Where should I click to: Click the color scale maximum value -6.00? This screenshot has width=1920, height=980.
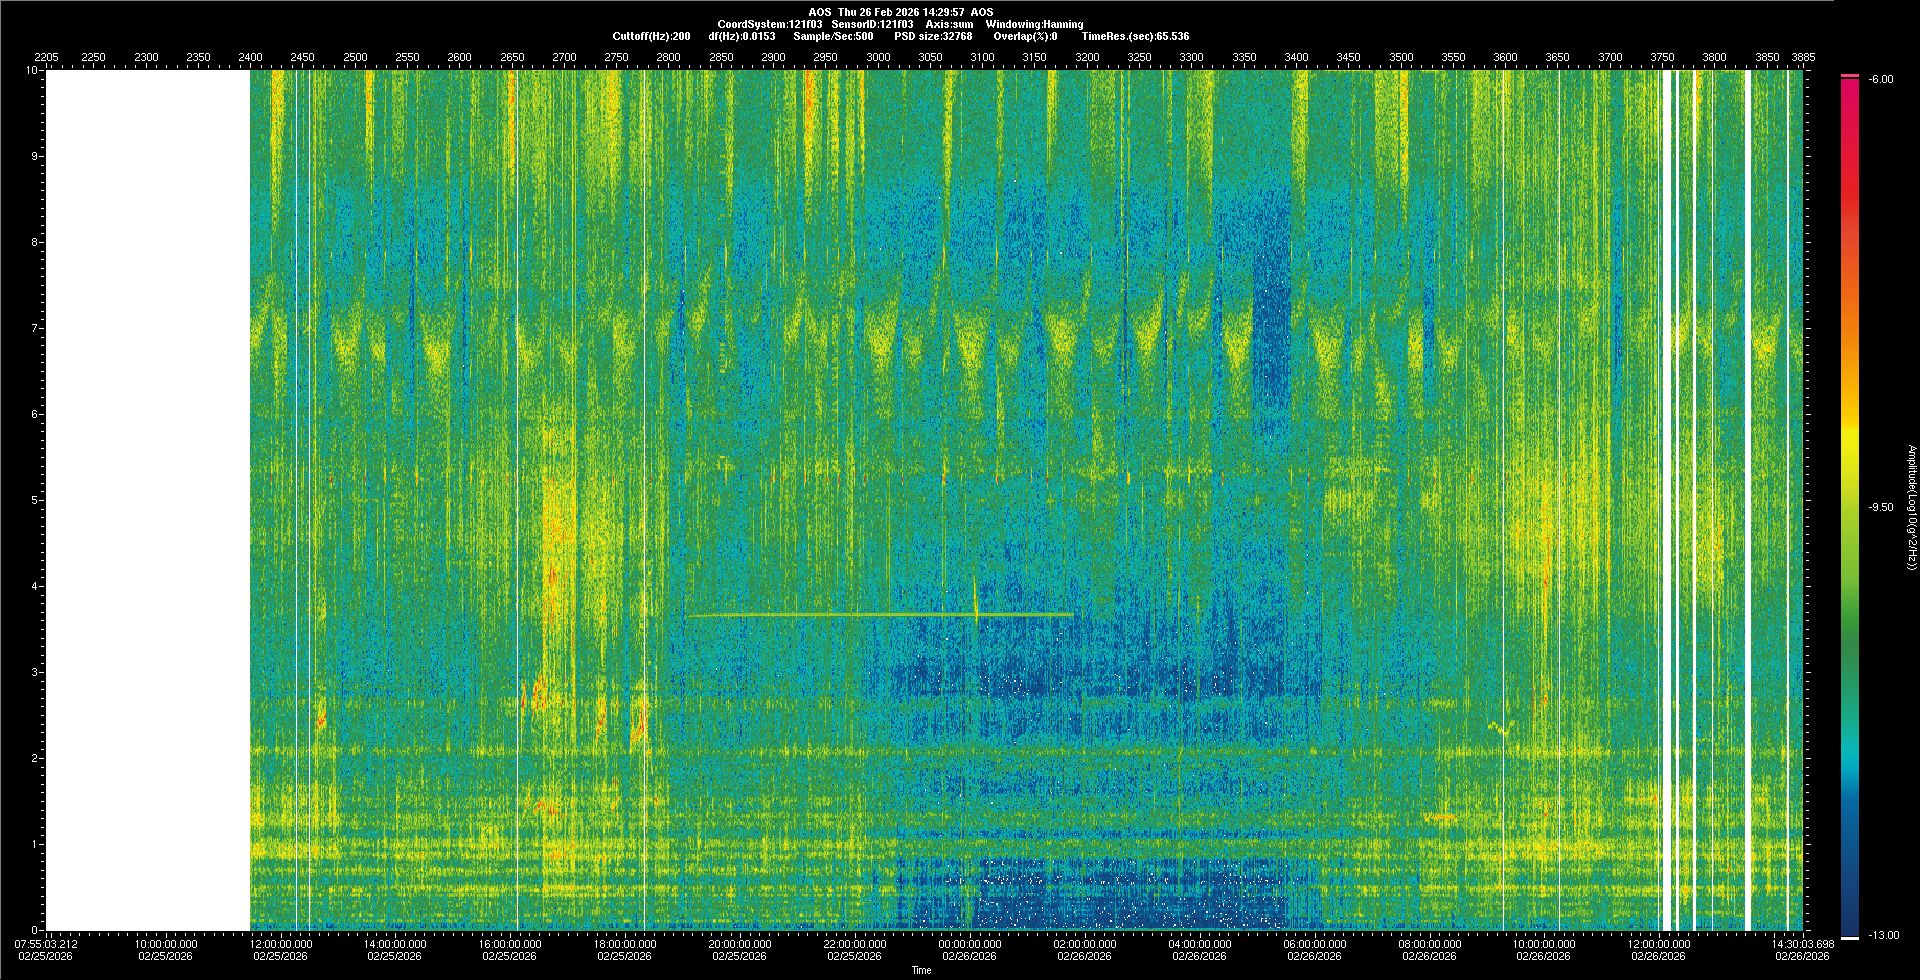[x=1880, y=79]
